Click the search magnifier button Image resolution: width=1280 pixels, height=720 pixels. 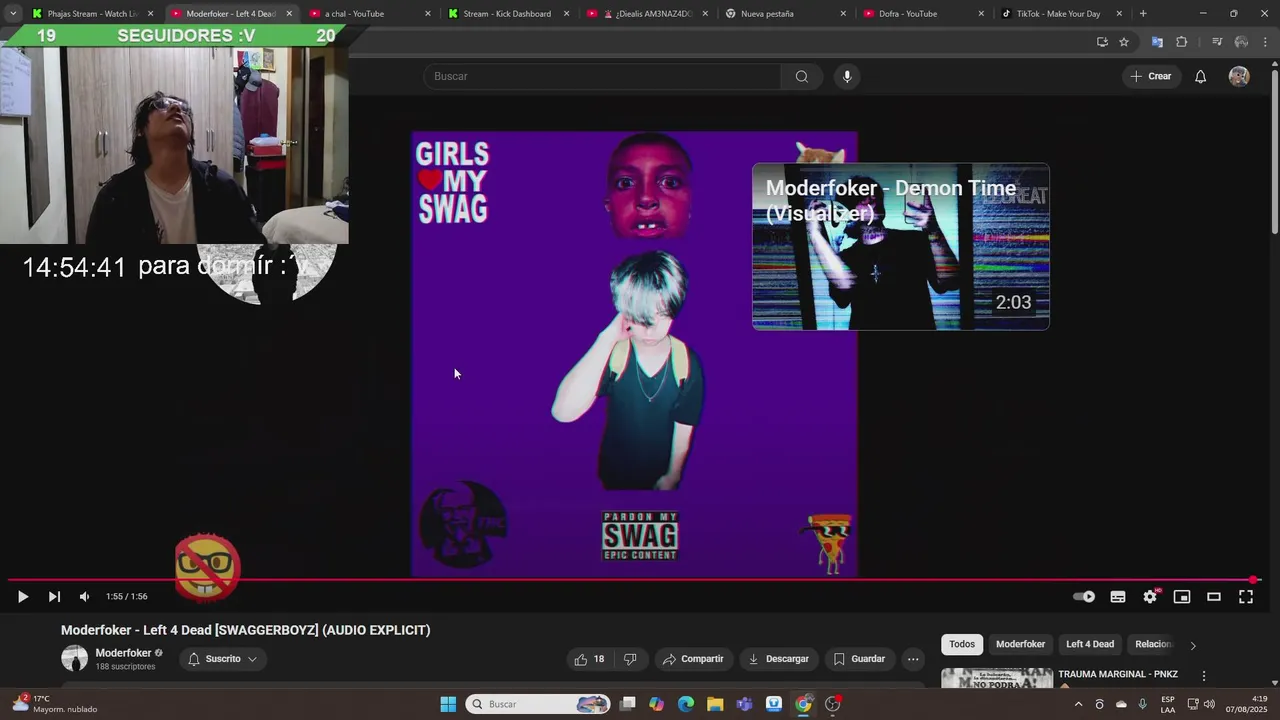click(x=802, y=76)
